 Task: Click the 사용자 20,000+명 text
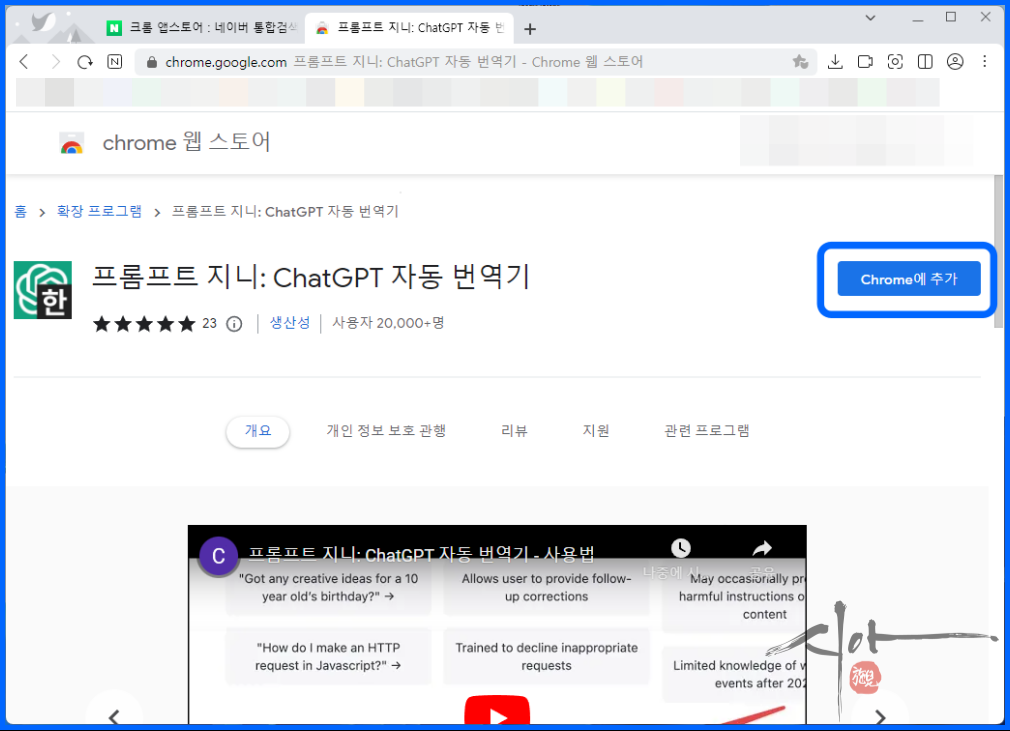pos(388,323)
